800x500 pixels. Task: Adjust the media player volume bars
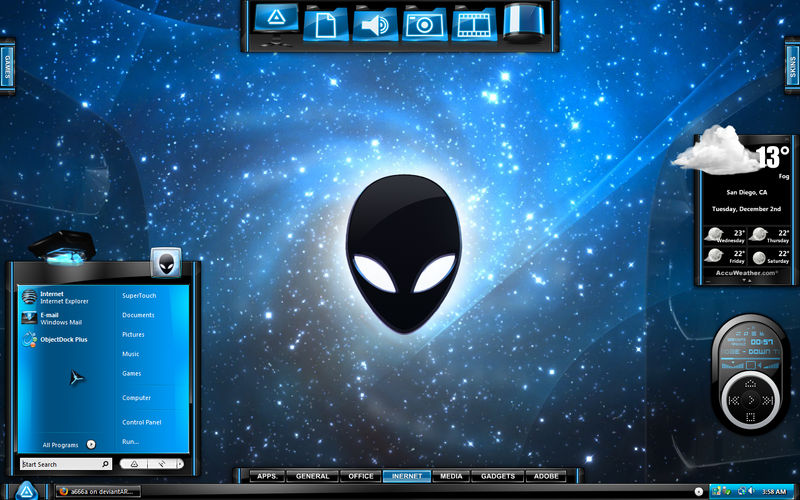tap(770, 365)
